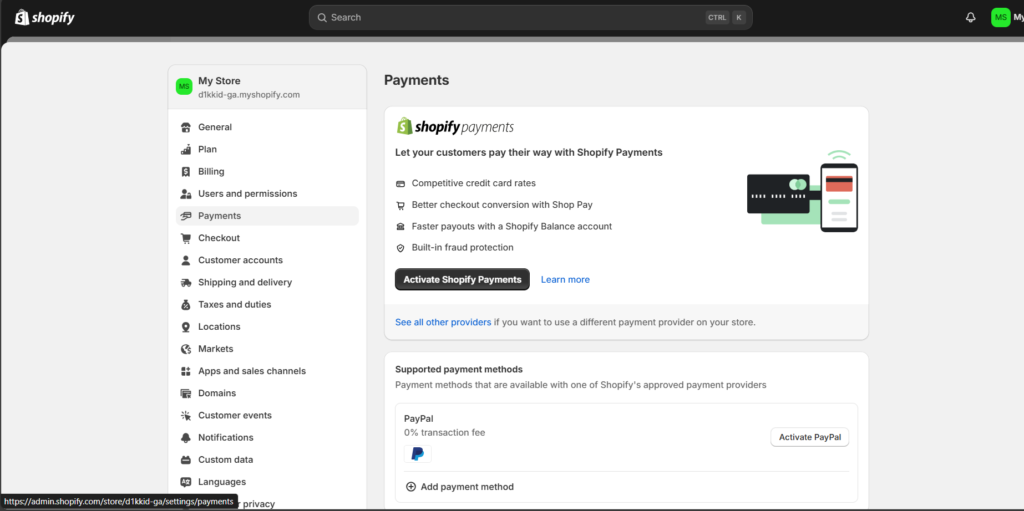Open General settings
Image resolution: width=1024 pixels, height=511 pixels.
coord(267,127)
